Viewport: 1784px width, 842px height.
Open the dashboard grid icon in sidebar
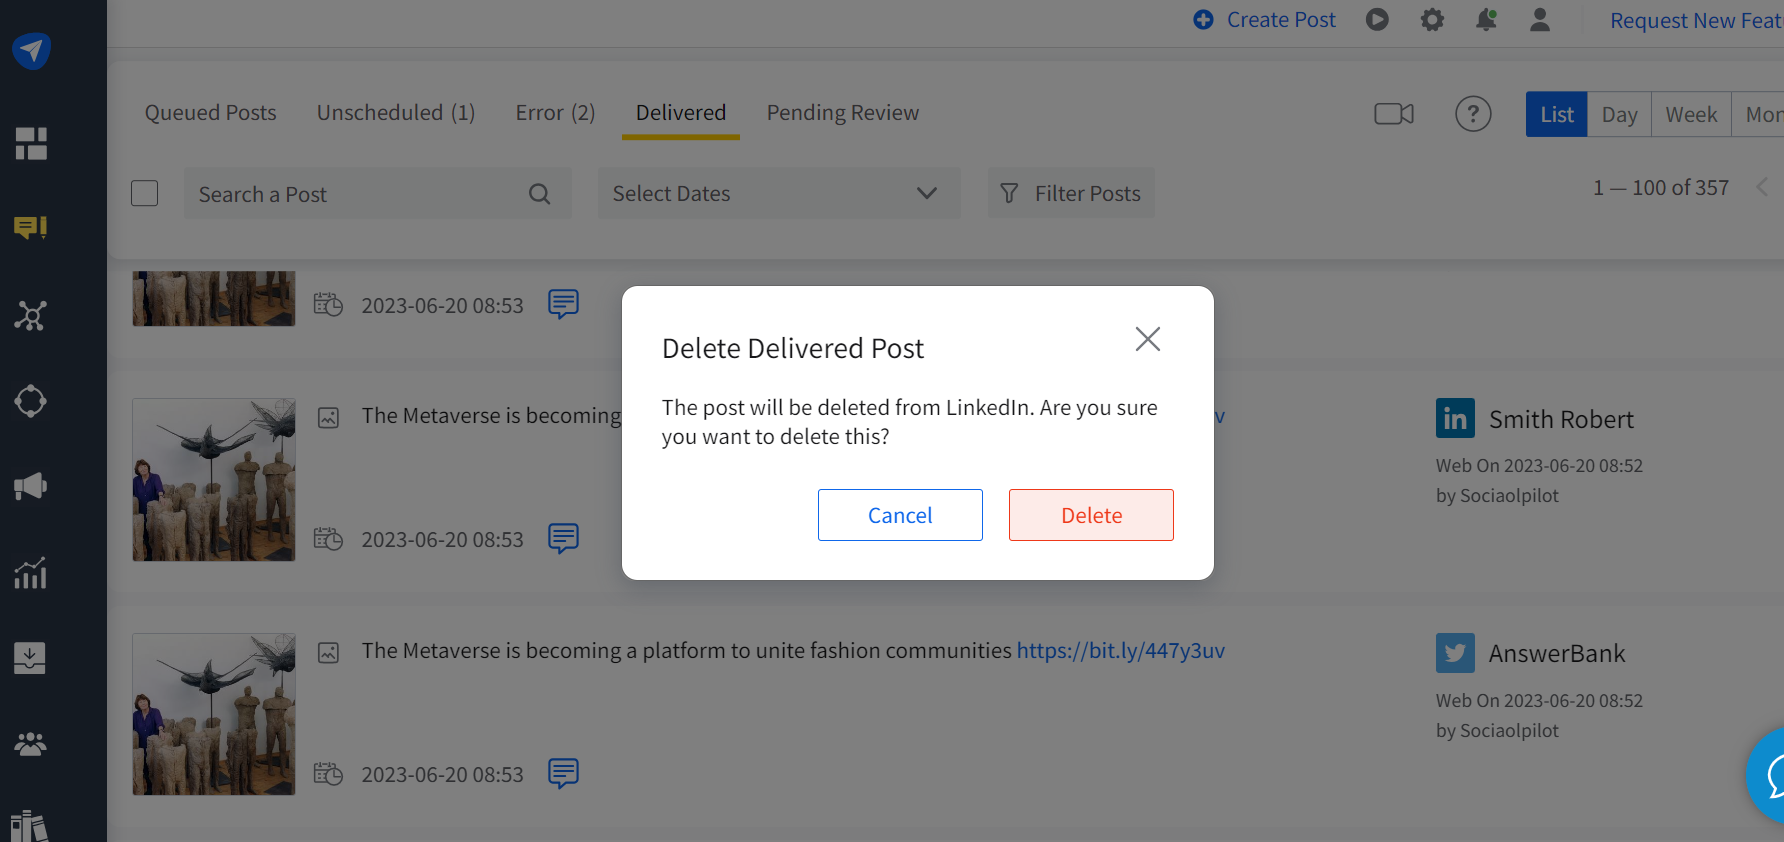30,143
